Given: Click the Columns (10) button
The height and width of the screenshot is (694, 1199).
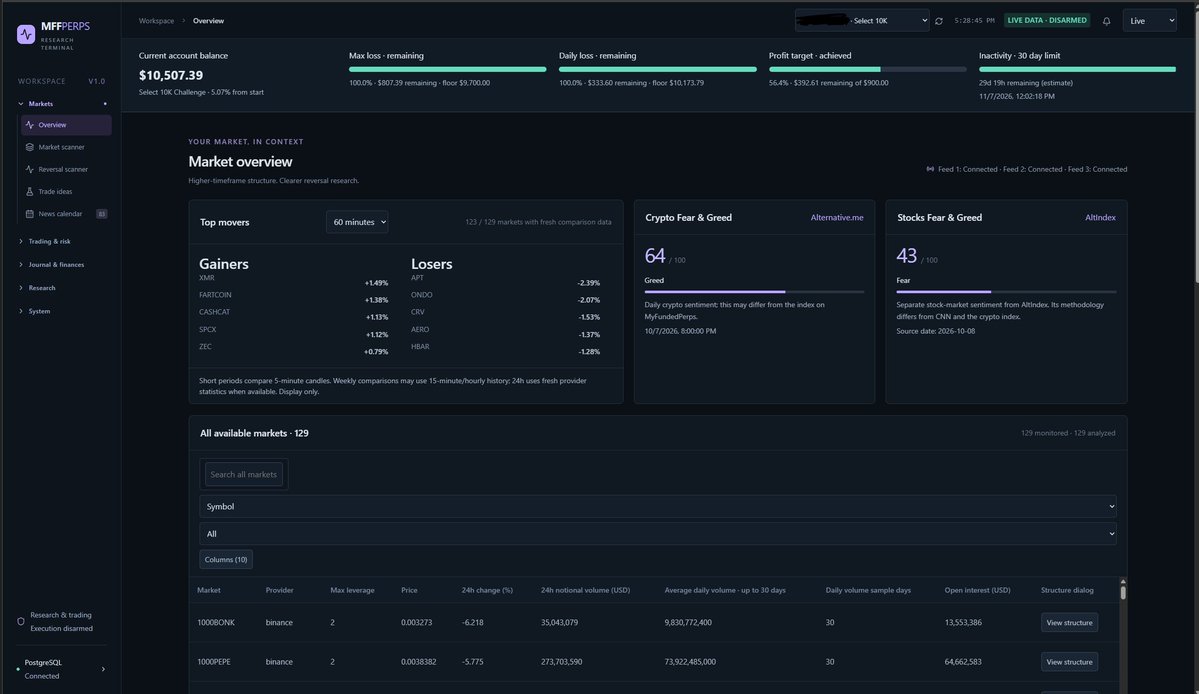Looking at the screenshot, I should coord(226,559).
